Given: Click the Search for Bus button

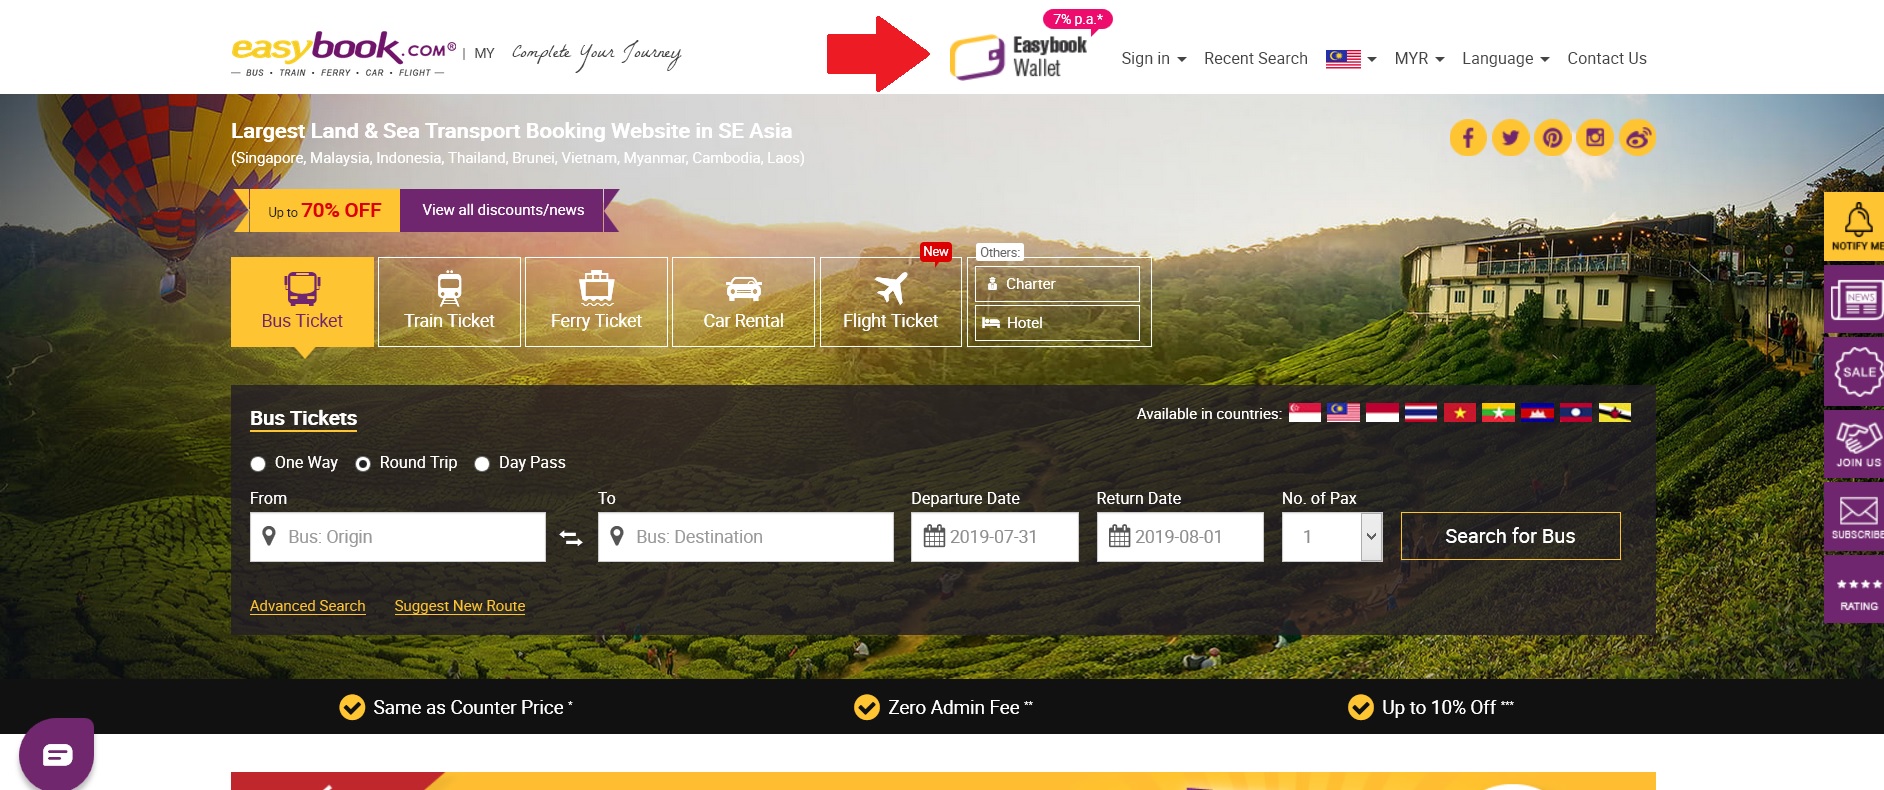Looking at the screenshot, I should click(x=1510, y=536).
